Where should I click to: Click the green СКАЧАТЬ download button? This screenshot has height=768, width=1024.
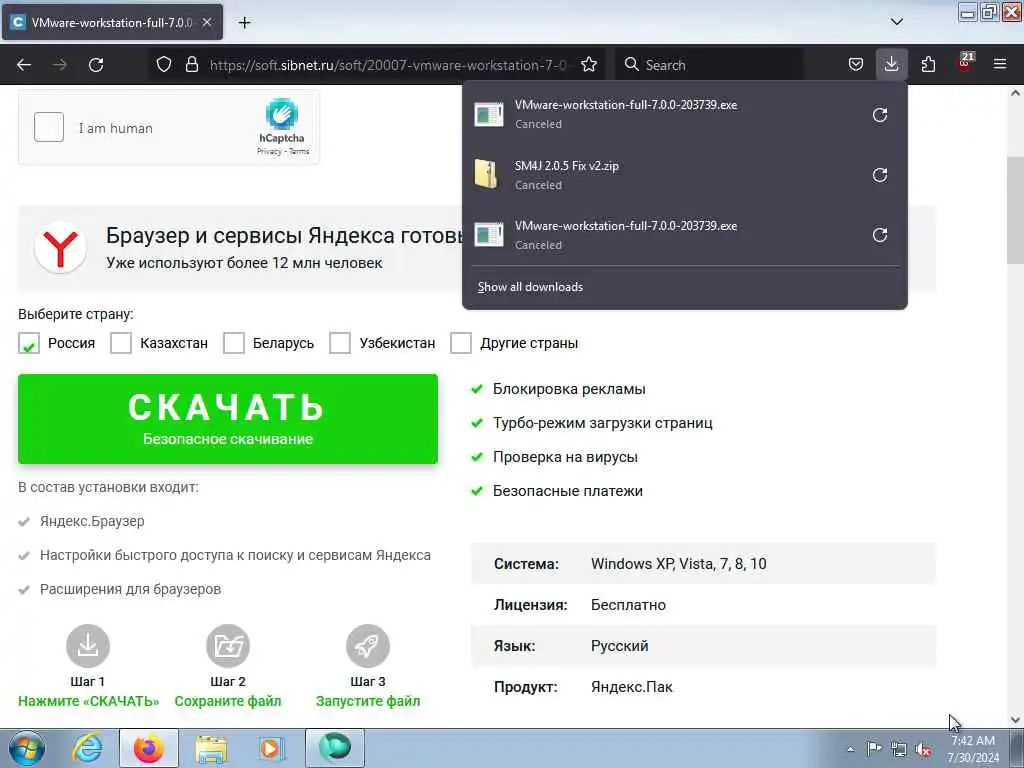[228, 419]
